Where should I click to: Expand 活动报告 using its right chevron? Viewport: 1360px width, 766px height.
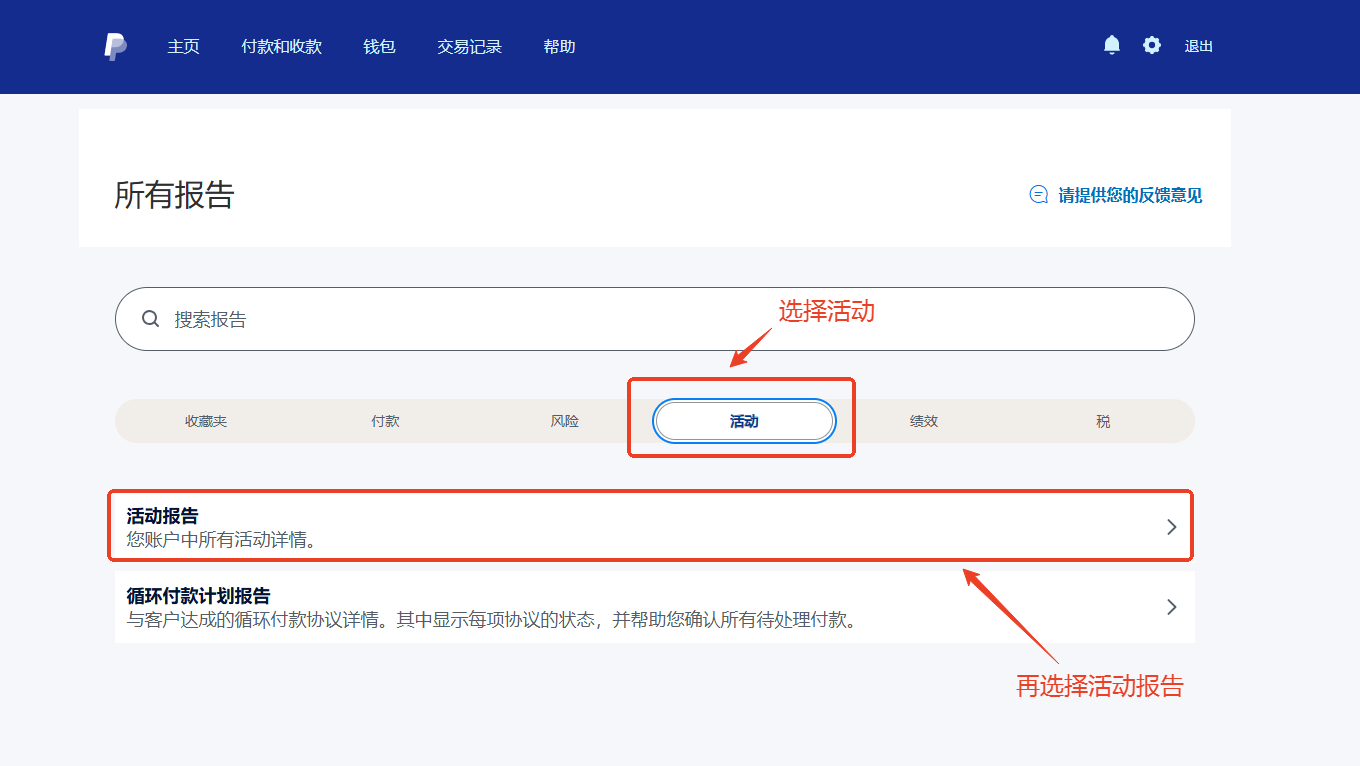tap(1172, 527)
